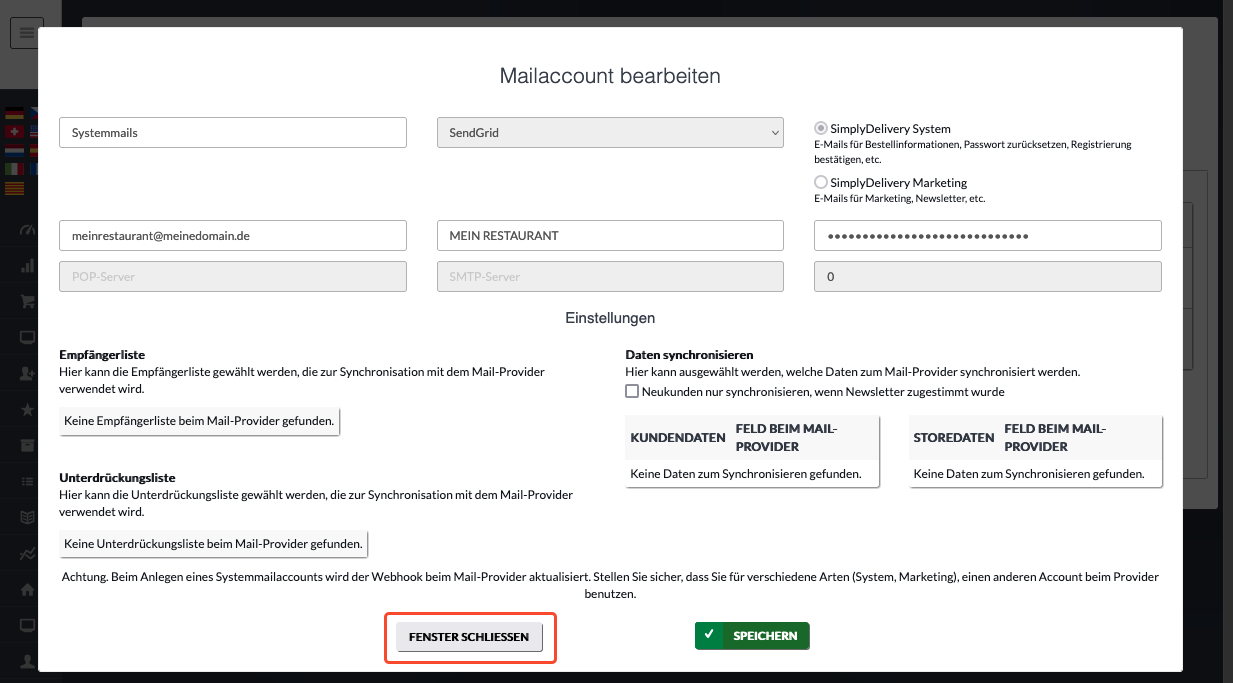The image size is (1233, 683).
Task: Open the shopping cart sidebar icon
Action: 27,301
